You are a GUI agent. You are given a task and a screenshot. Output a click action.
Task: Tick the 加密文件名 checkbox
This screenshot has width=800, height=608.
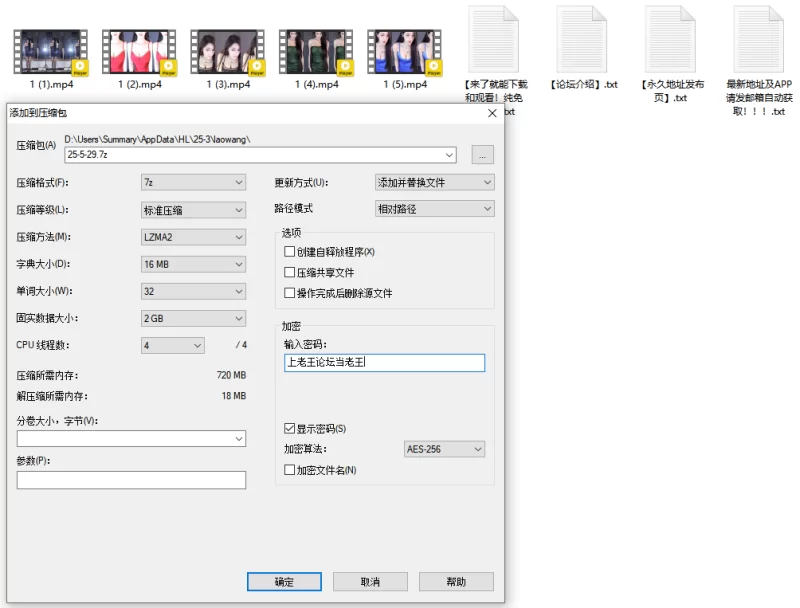pyautogui.click(x=289, y=470)
